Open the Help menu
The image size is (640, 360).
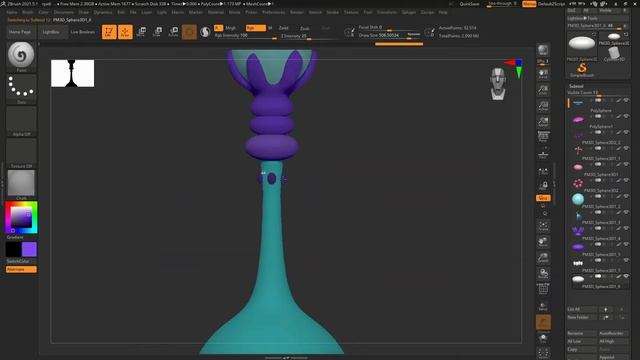(443, 12)
